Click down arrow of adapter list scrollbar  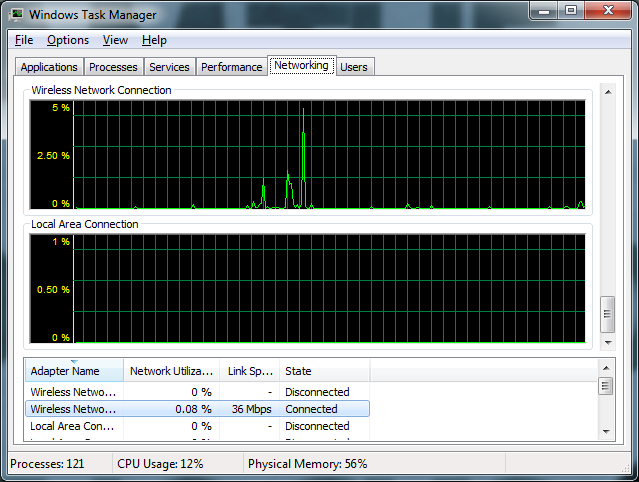coord(606,431)
